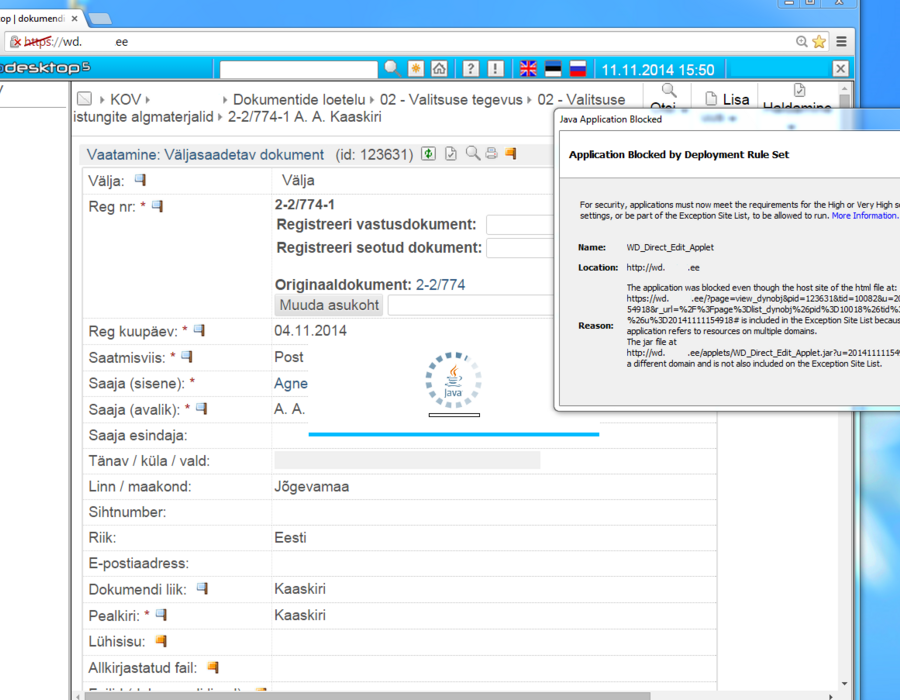
Task: Click the document check icon beside id 123631
Action: tap(451, 153)
